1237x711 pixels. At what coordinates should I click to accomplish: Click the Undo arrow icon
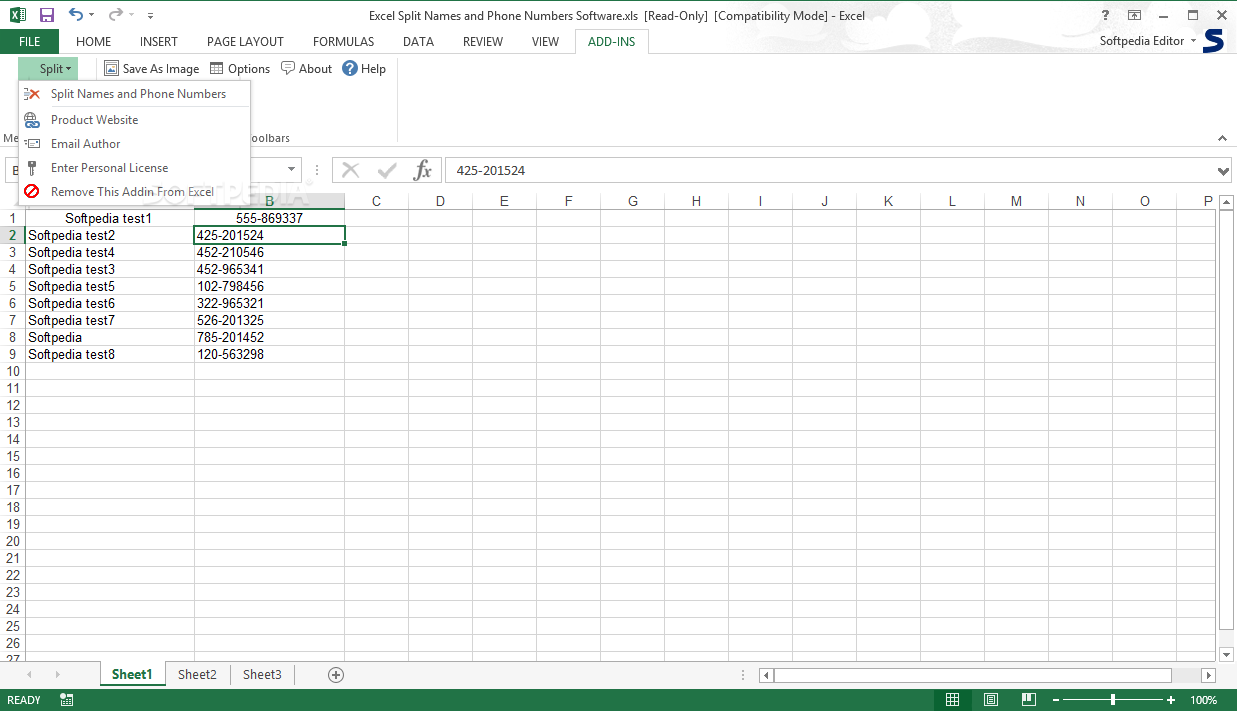click(x=76, y=15)
